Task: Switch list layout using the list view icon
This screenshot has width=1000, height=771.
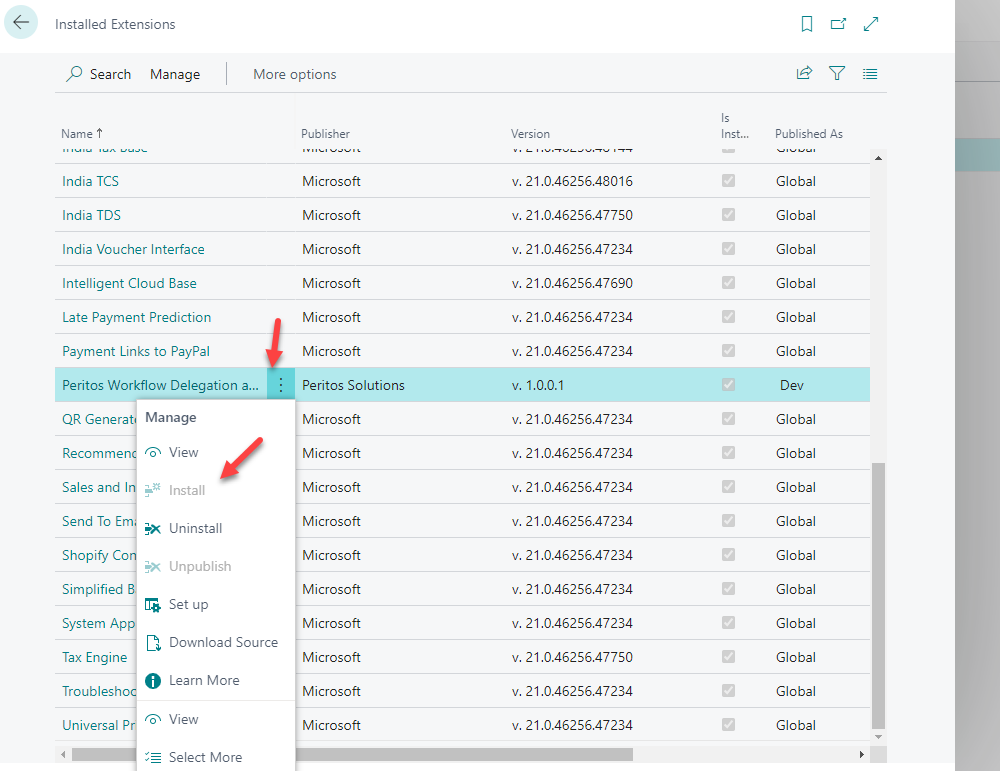Action: pyautogui.click(x=870, y=73)
